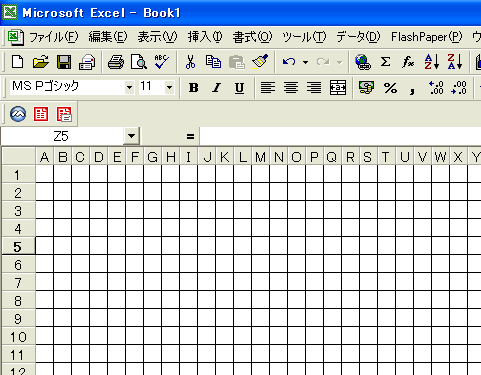Open the ツール(T) menu
The height and width of the screenshot is (375, 481).
click(304, 37)
